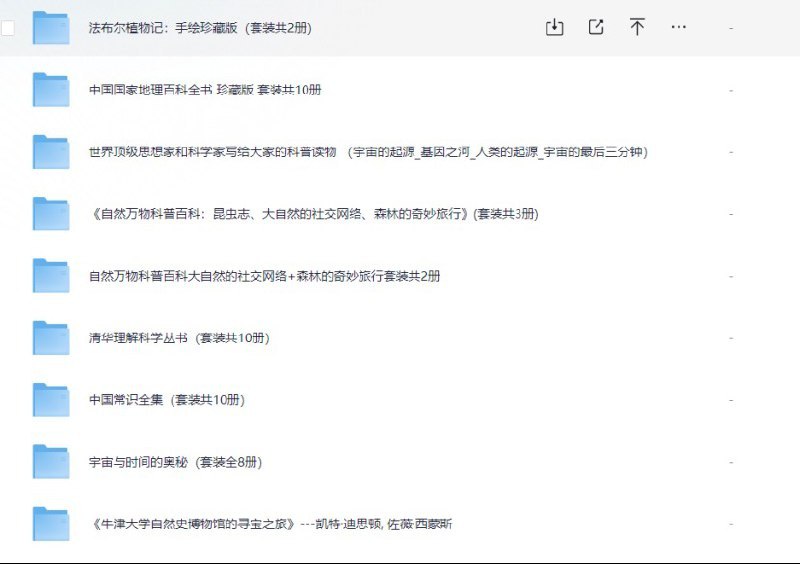800x564 pixels.
Task: Open the 牛津大学自然史博物馆的寻宝之旅 folder icon
Action: (x=51, y=524)
